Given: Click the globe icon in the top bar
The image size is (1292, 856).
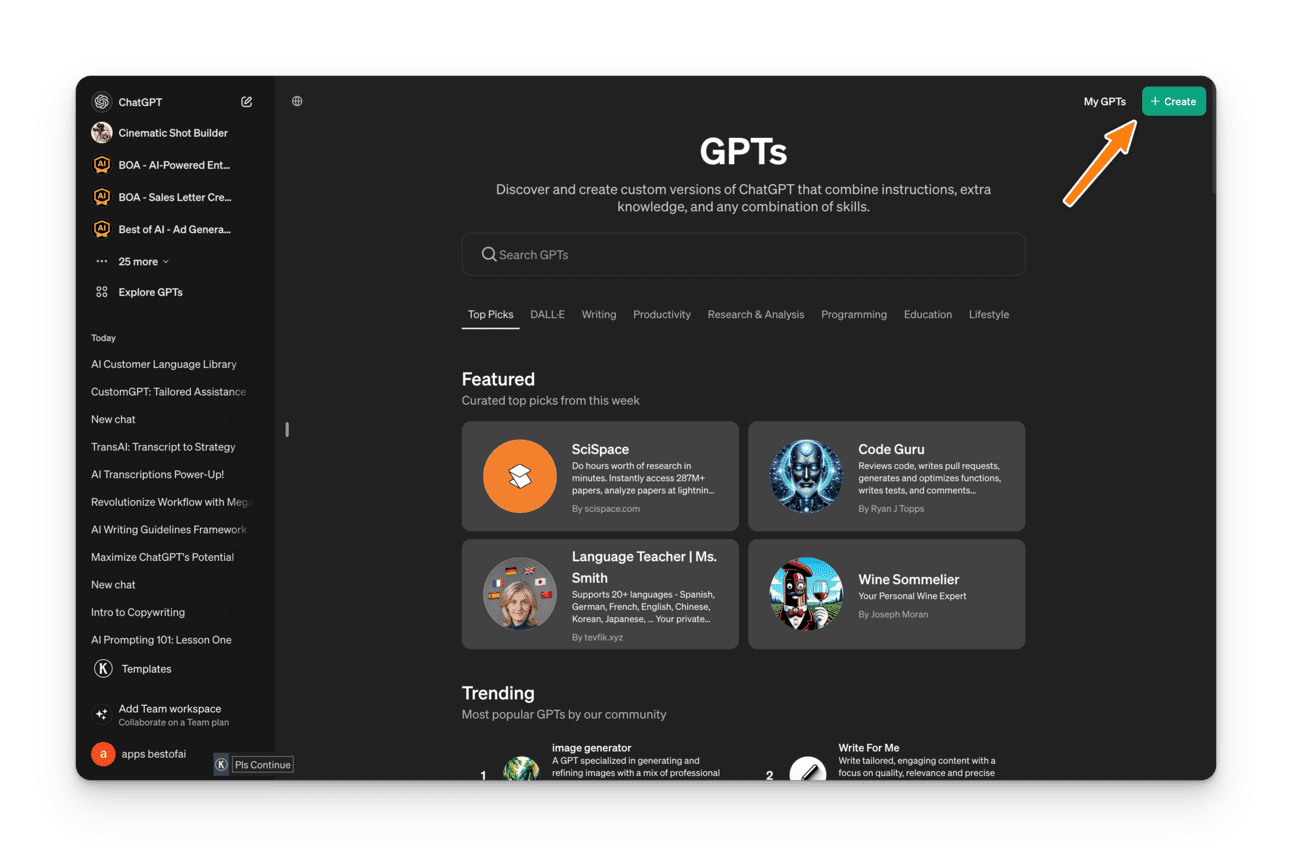Looking at the screenshot, I should pos(297,101).
